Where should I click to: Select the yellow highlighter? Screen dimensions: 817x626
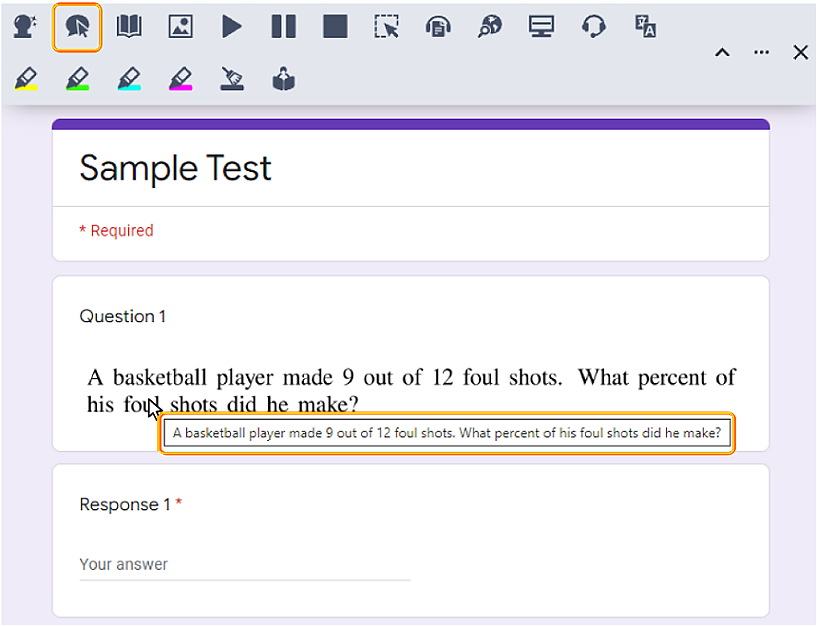(x=26, y=79)
